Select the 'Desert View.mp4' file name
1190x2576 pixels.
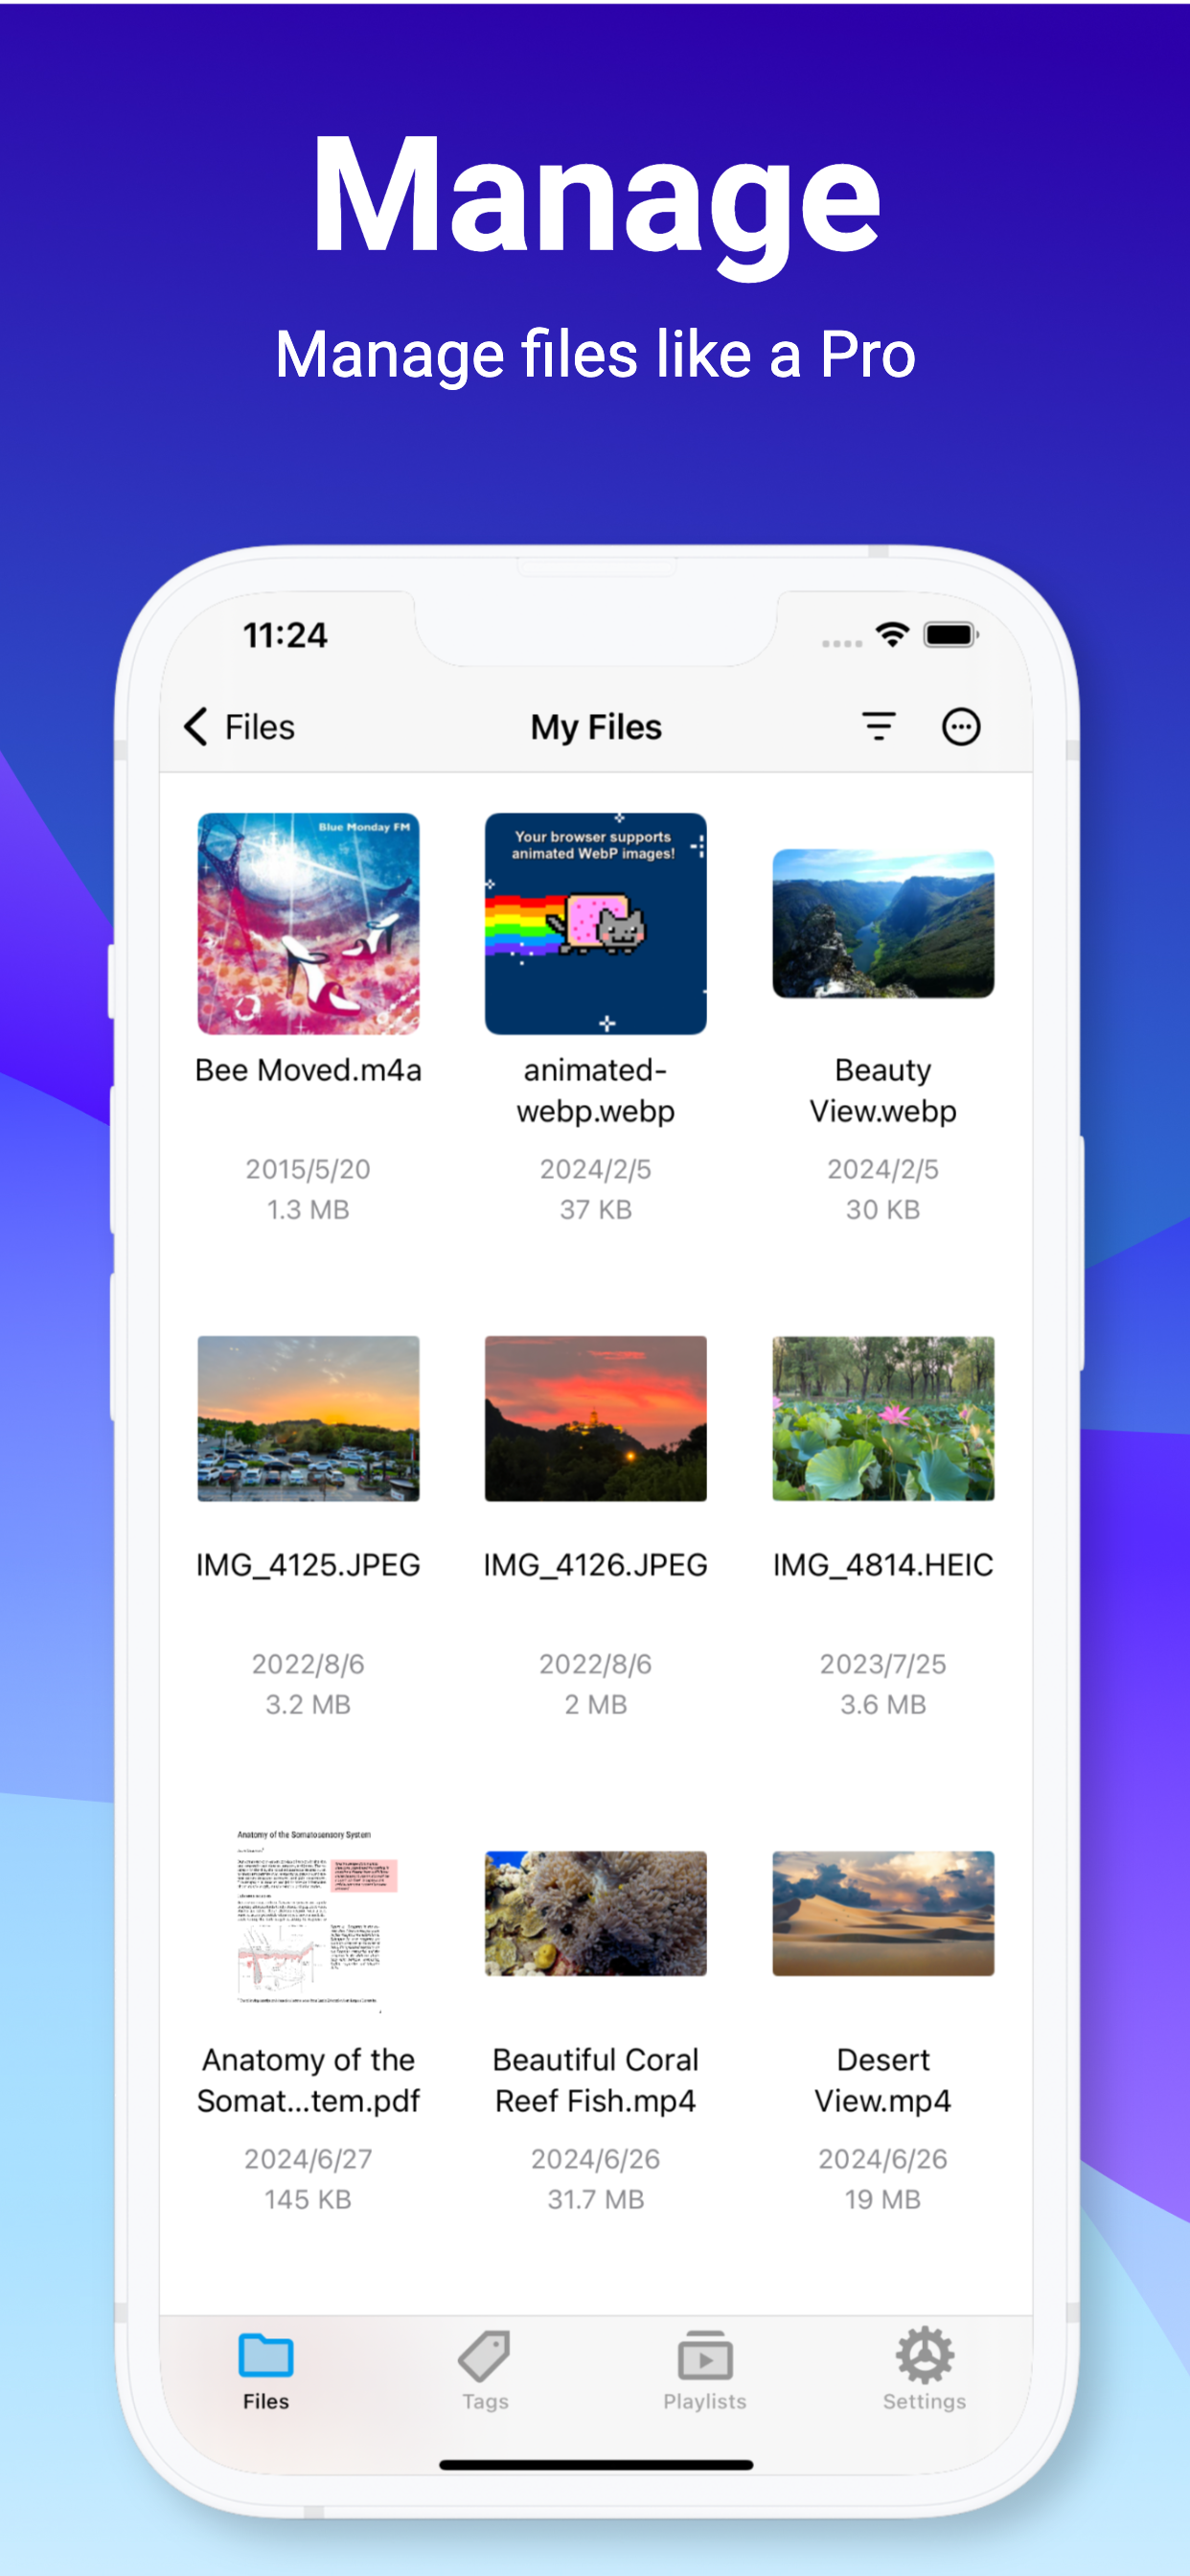click(x=883, y=2080)
